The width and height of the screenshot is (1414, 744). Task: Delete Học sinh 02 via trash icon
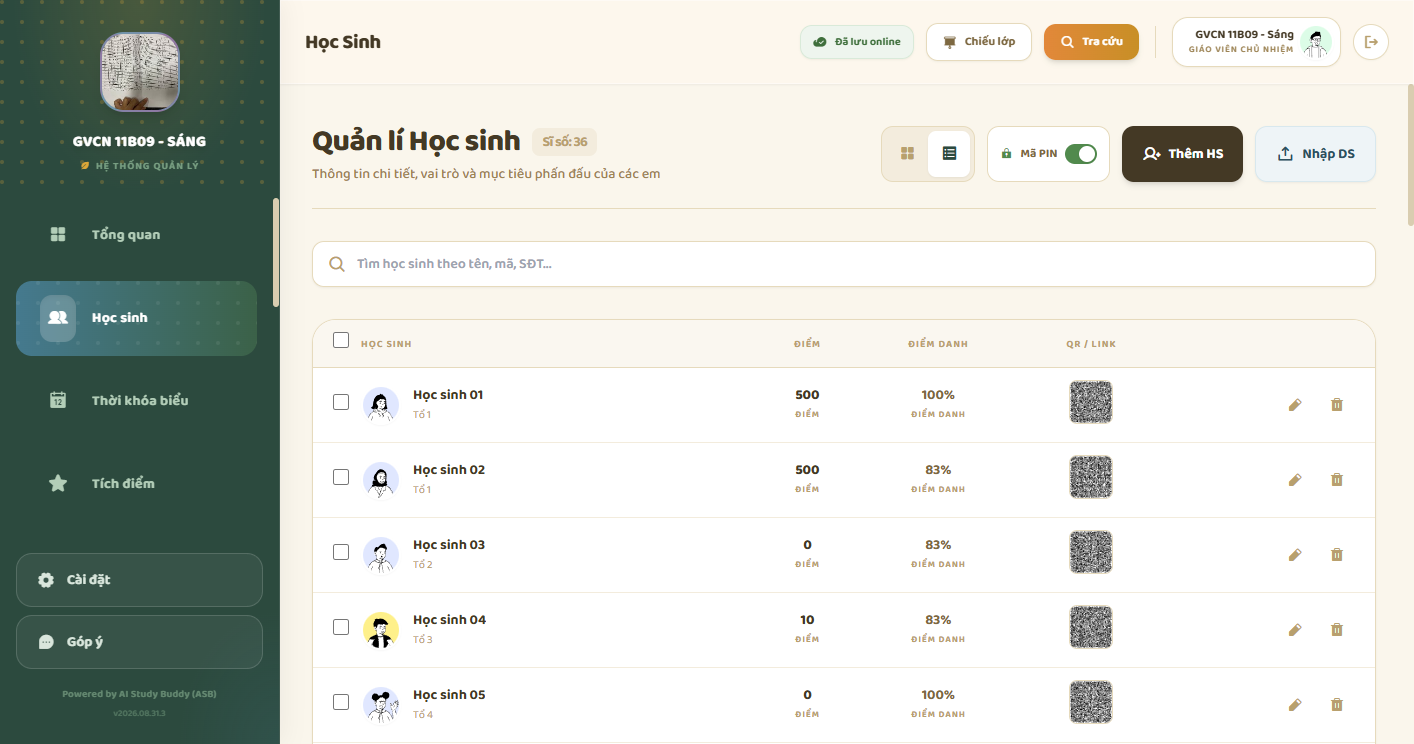pos(1337,480)
